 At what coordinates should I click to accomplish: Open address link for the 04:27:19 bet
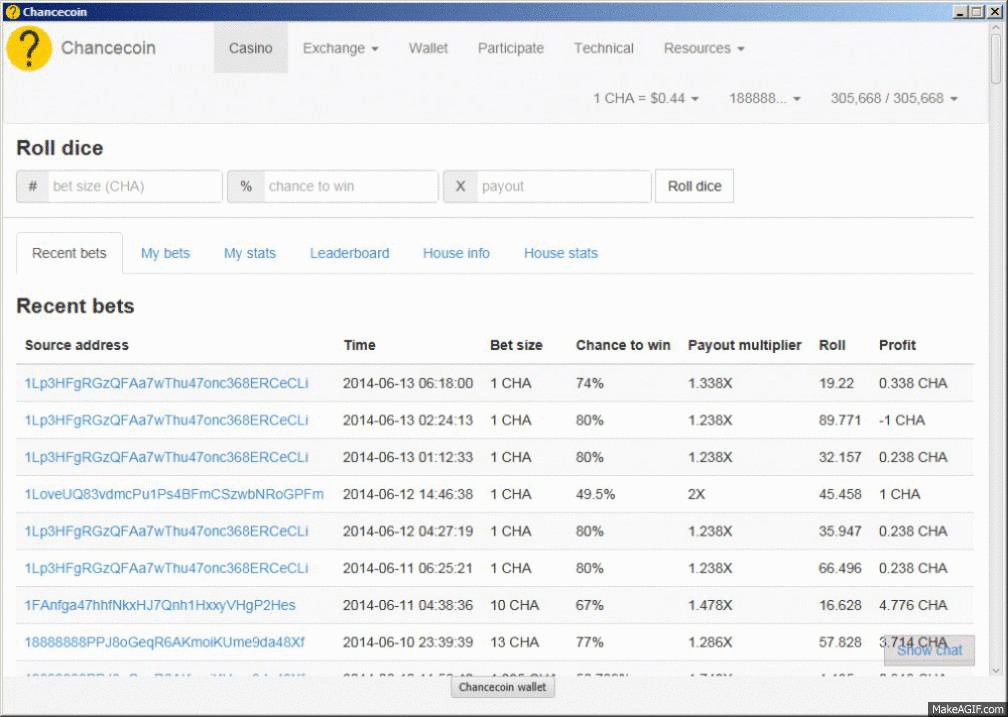(x=166, y=531)
